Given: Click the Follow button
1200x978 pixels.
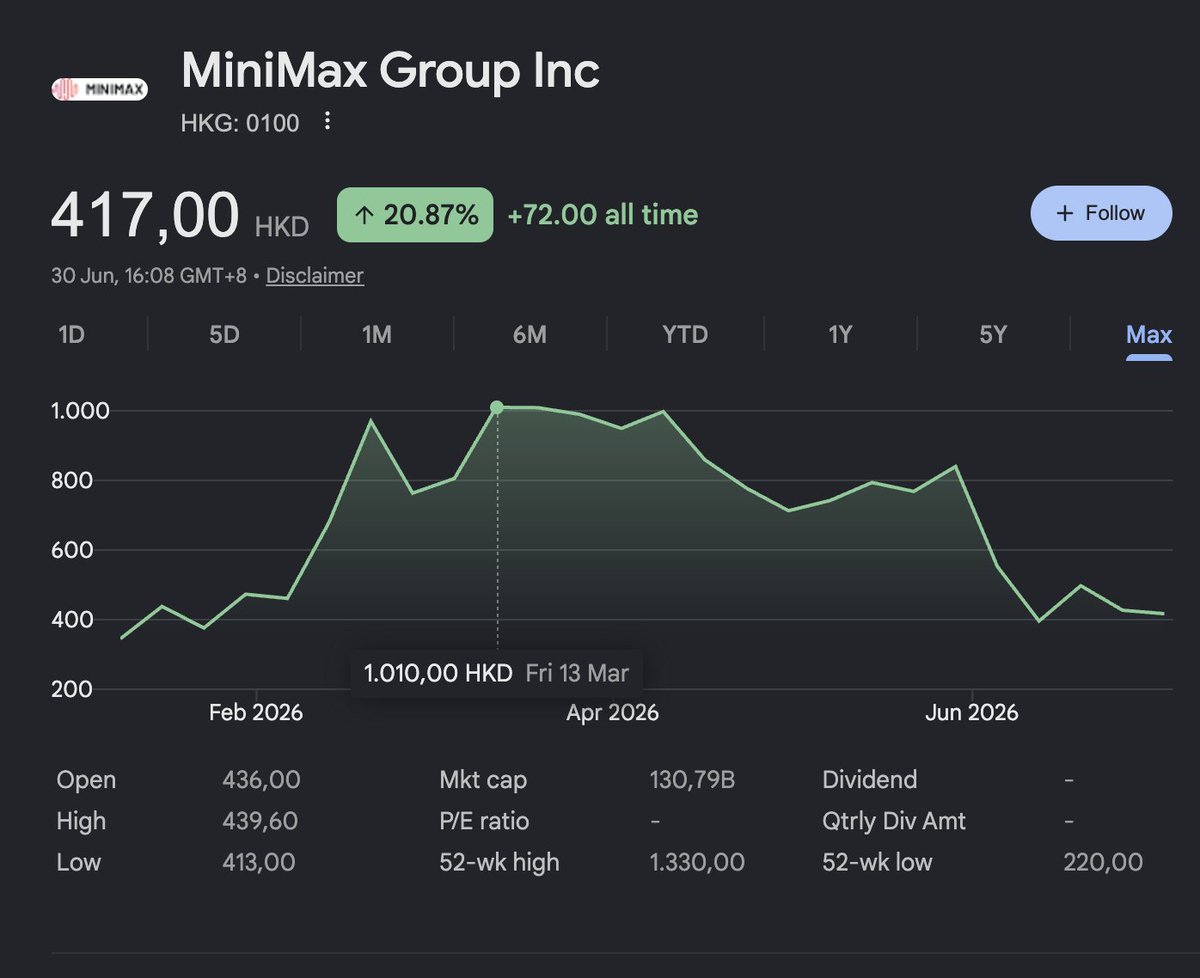Looking at the screenshot, I should pos(1100,213).
